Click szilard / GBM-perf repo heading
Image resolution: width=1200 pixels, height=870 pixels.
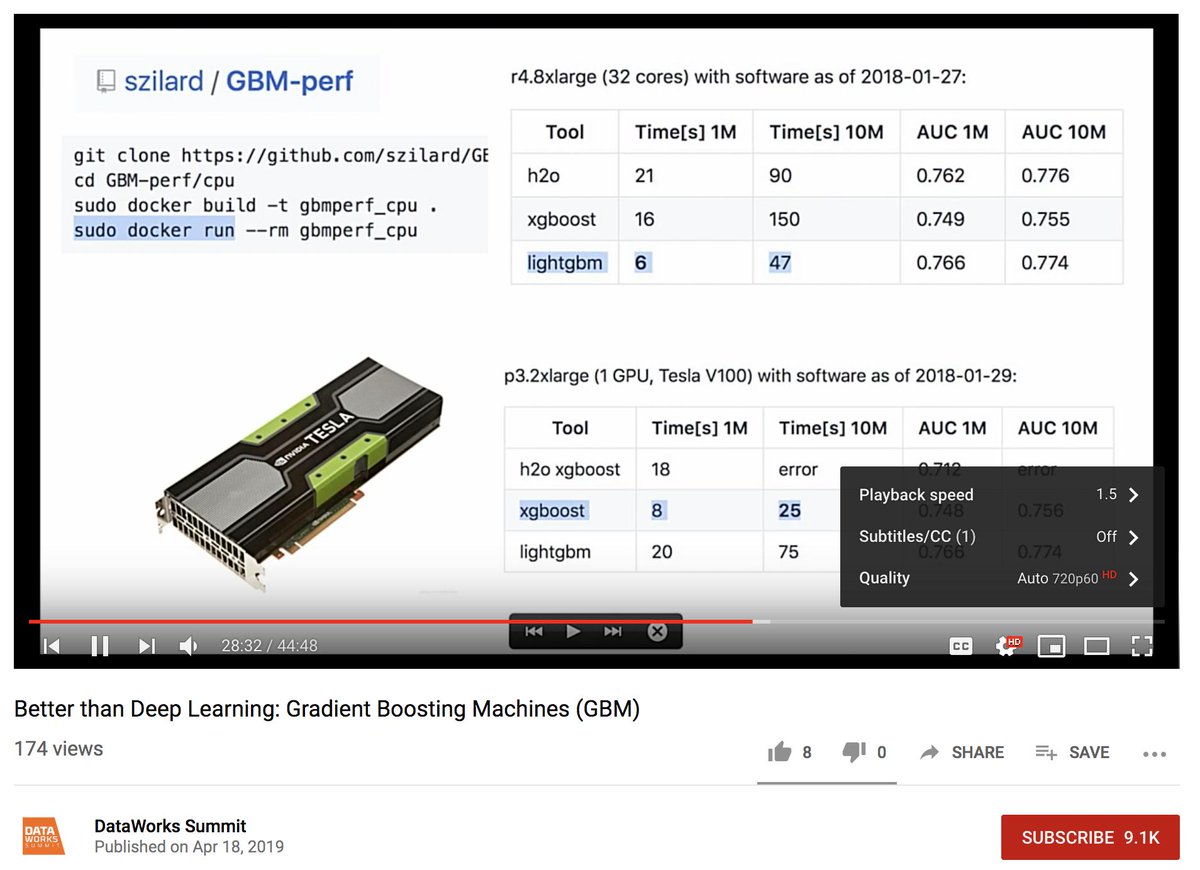pyautogui.click(x=238, y=81)
